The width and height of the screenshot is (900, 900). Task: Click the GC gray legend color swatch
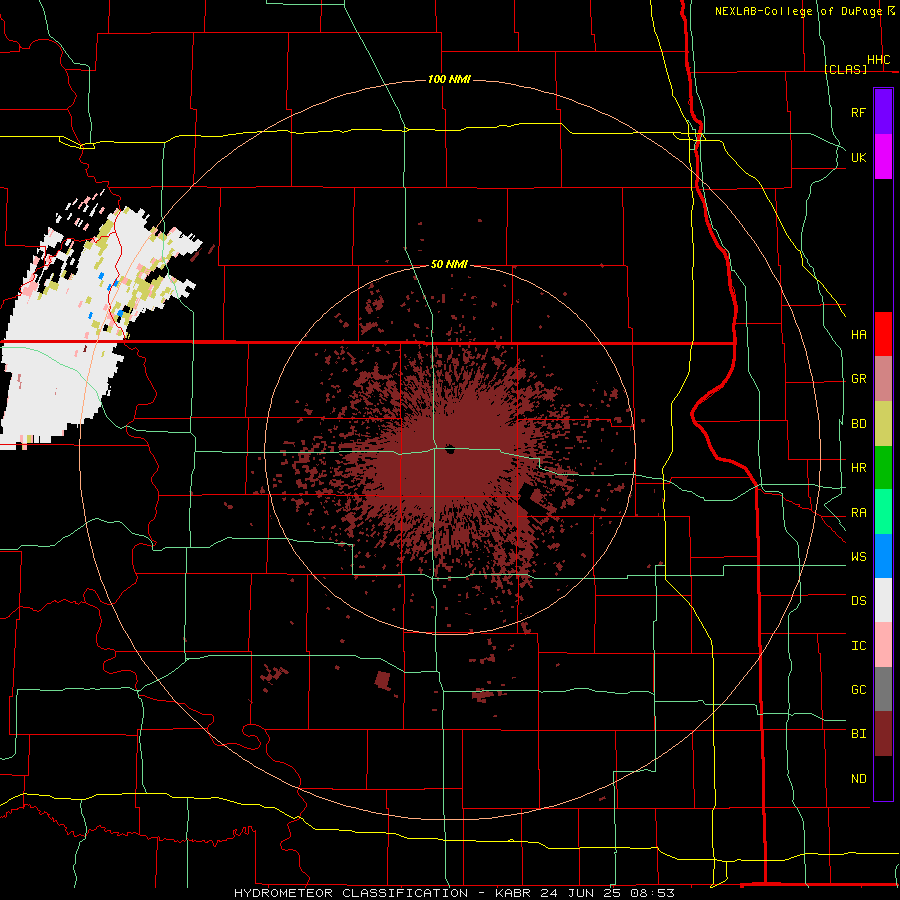click(883, 689)
